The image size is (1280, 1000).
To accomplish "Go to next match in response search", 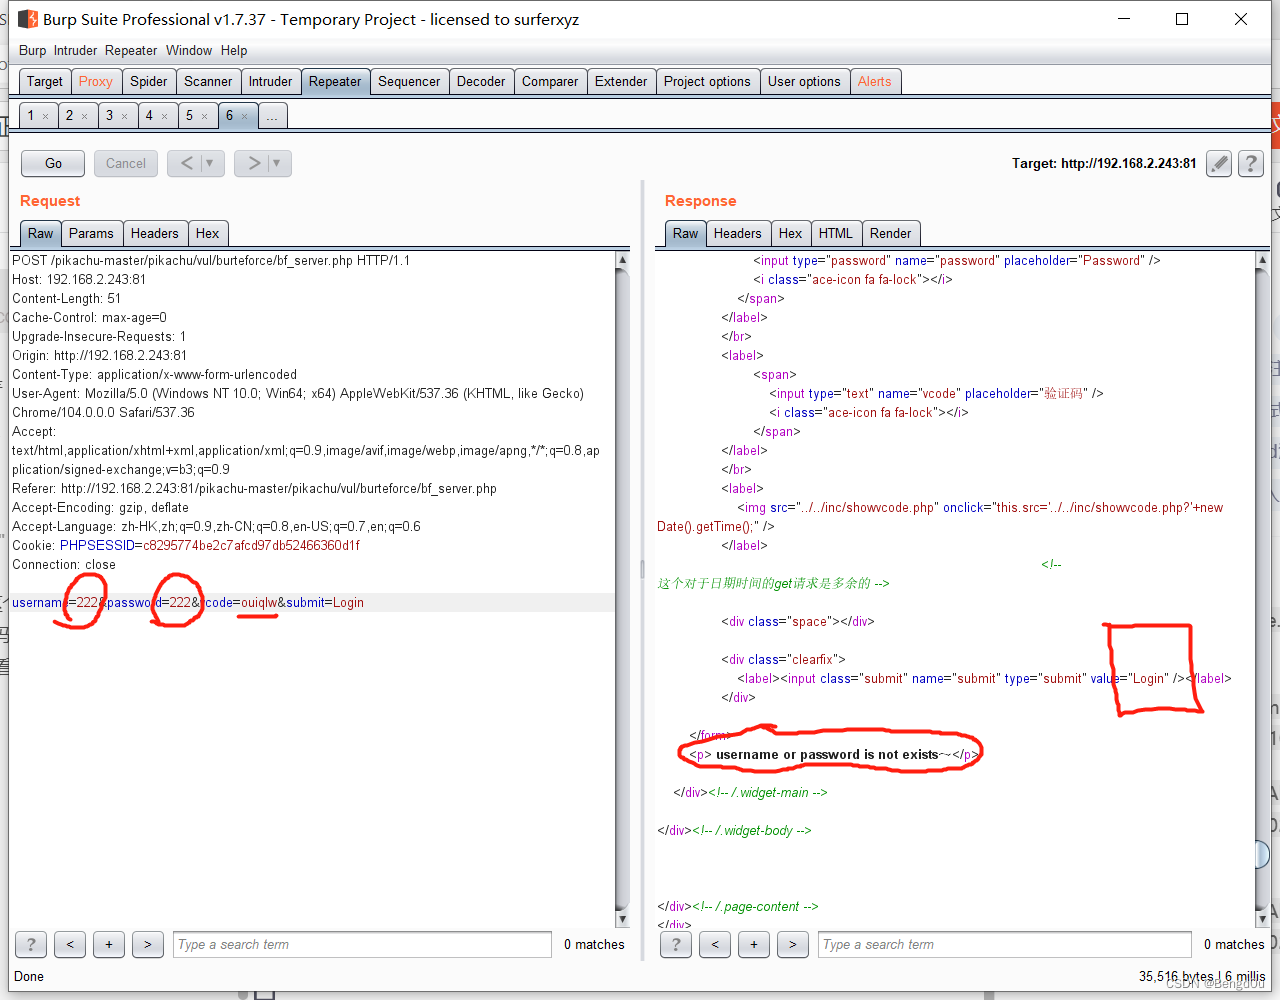I will [793, 944].
